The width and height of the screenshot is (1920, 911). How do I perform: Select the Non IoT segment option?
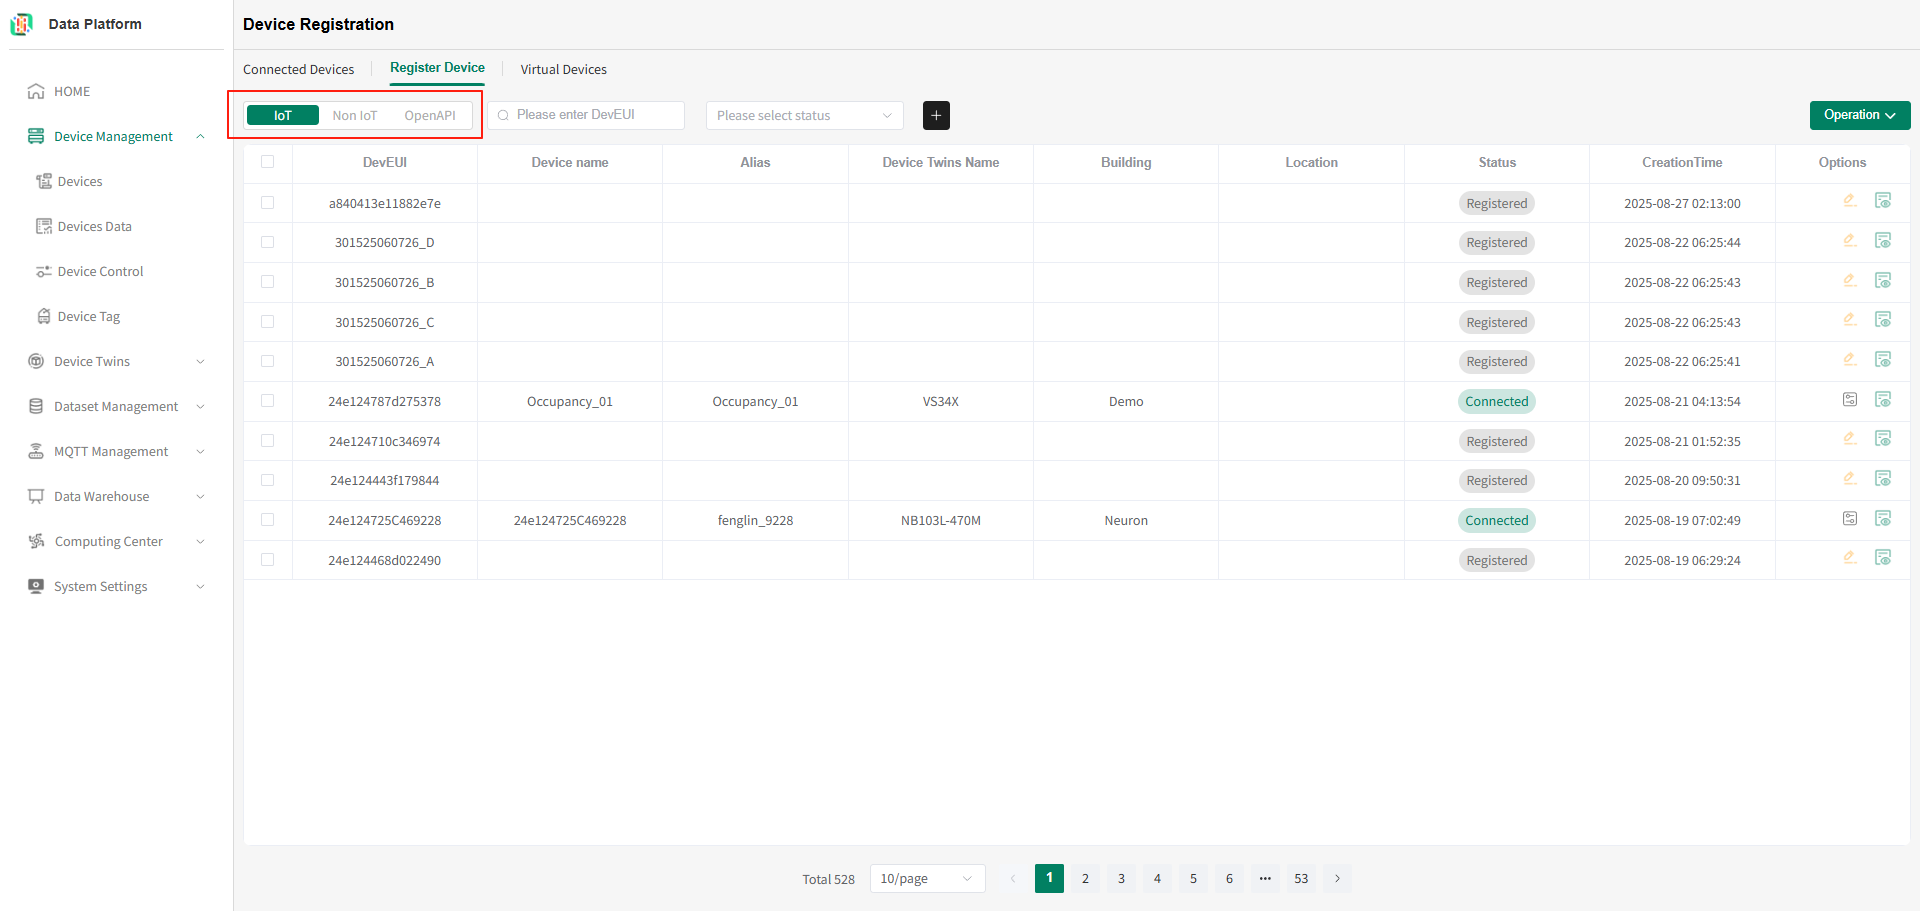(355, 115)
